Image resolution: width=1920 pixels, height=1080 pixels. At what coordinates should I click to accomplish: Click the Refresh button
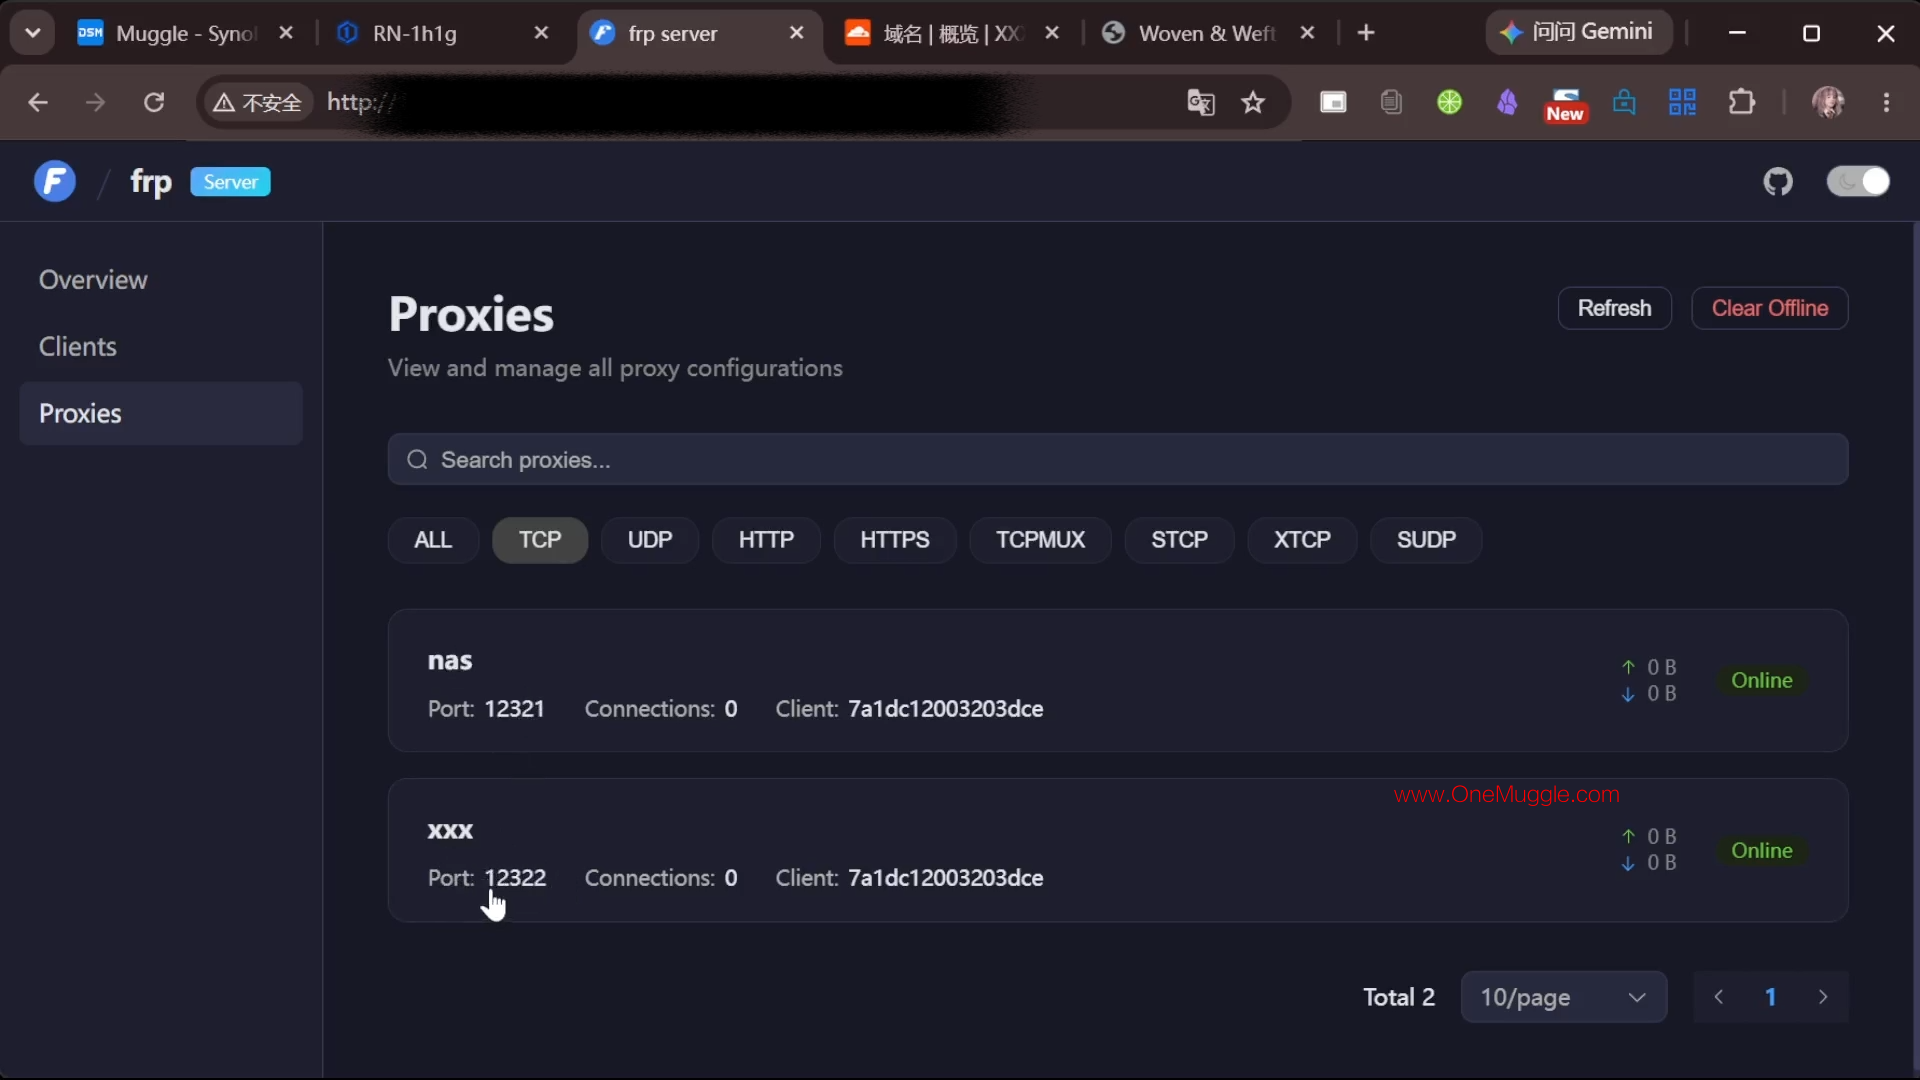[x=1614, y=308]
